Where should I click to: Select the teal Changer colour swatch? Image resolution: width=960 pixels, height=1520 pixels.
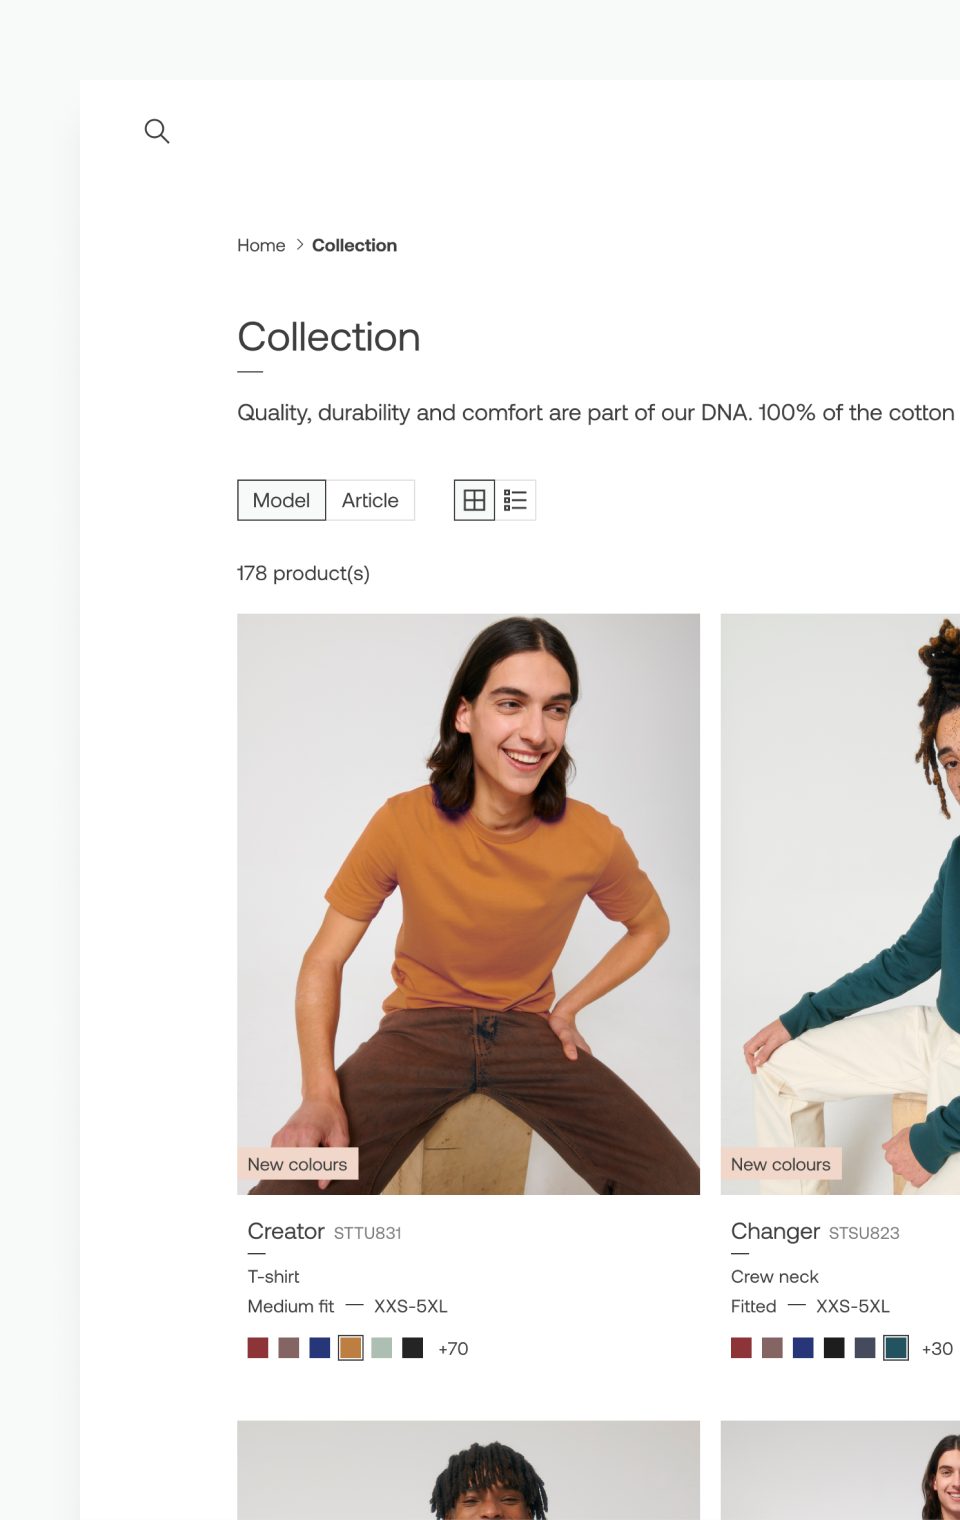(896, 1348)
